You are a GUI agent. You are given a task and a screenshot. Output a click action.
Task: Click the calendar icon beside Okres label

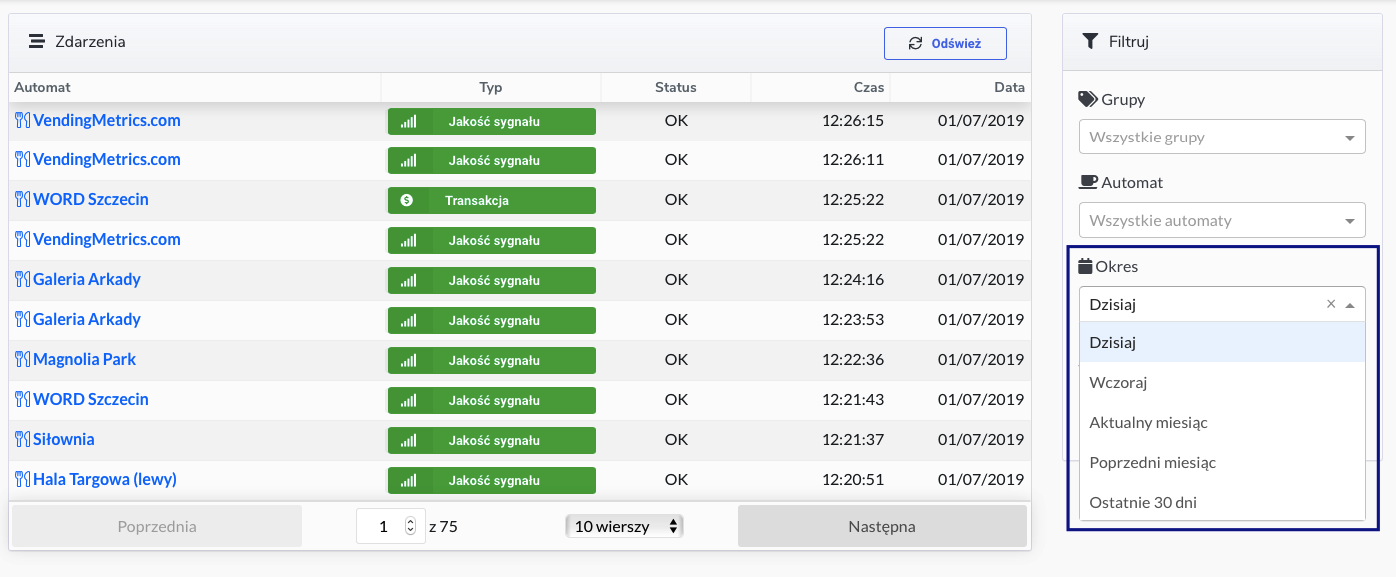tap(1086, 266)
